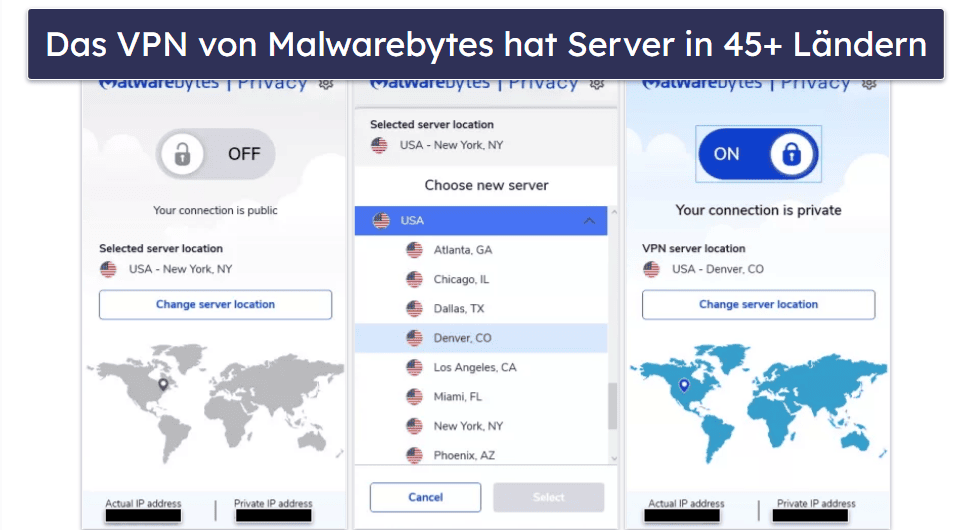Click 'USA - New York, NY' in left panel
Screen dimensions: 970x530
tap(181, 269)
